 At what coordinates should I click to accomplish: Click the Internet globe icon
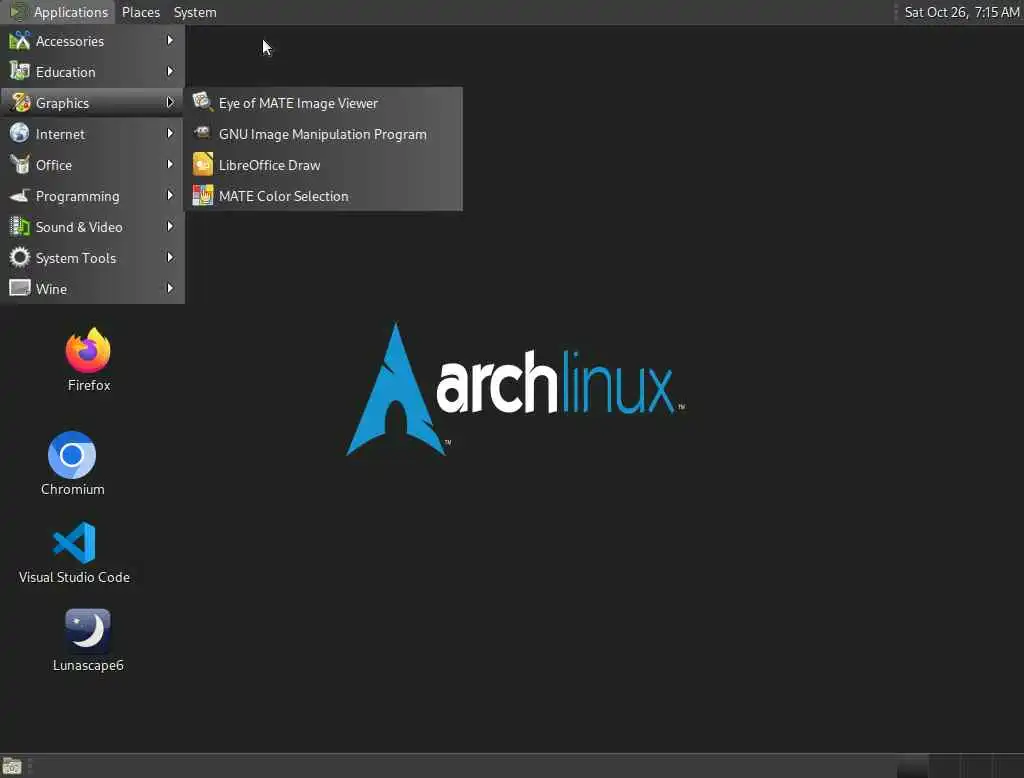click(x=20, y=133)
